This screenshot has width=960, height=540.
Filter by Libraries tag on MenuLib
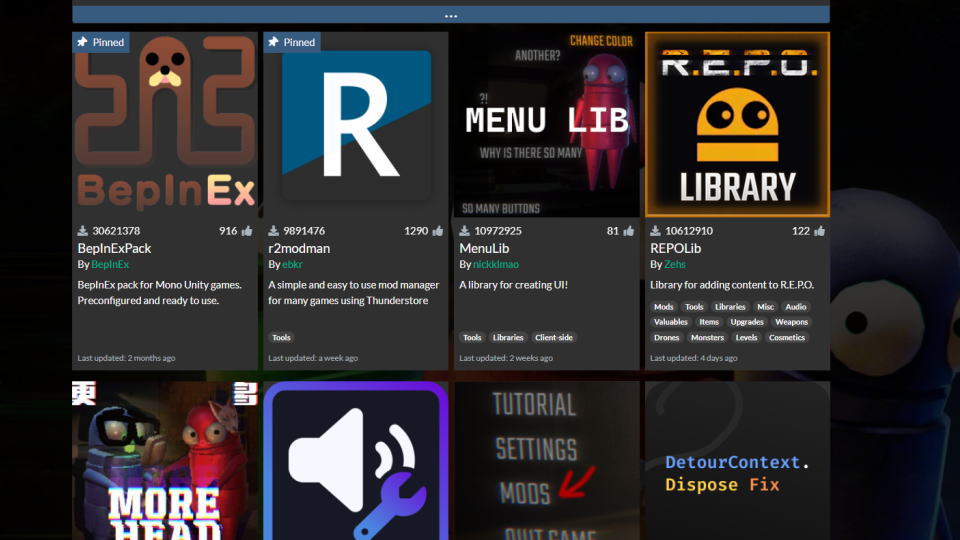click(508, 337)
